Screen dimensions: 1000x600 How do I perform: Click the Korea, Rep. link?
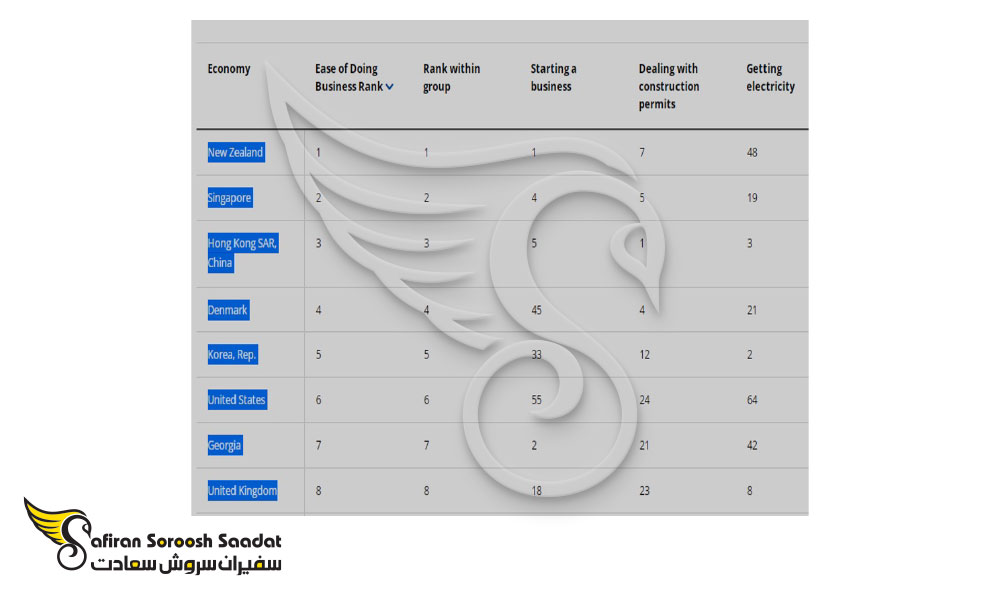coord(232,355)
